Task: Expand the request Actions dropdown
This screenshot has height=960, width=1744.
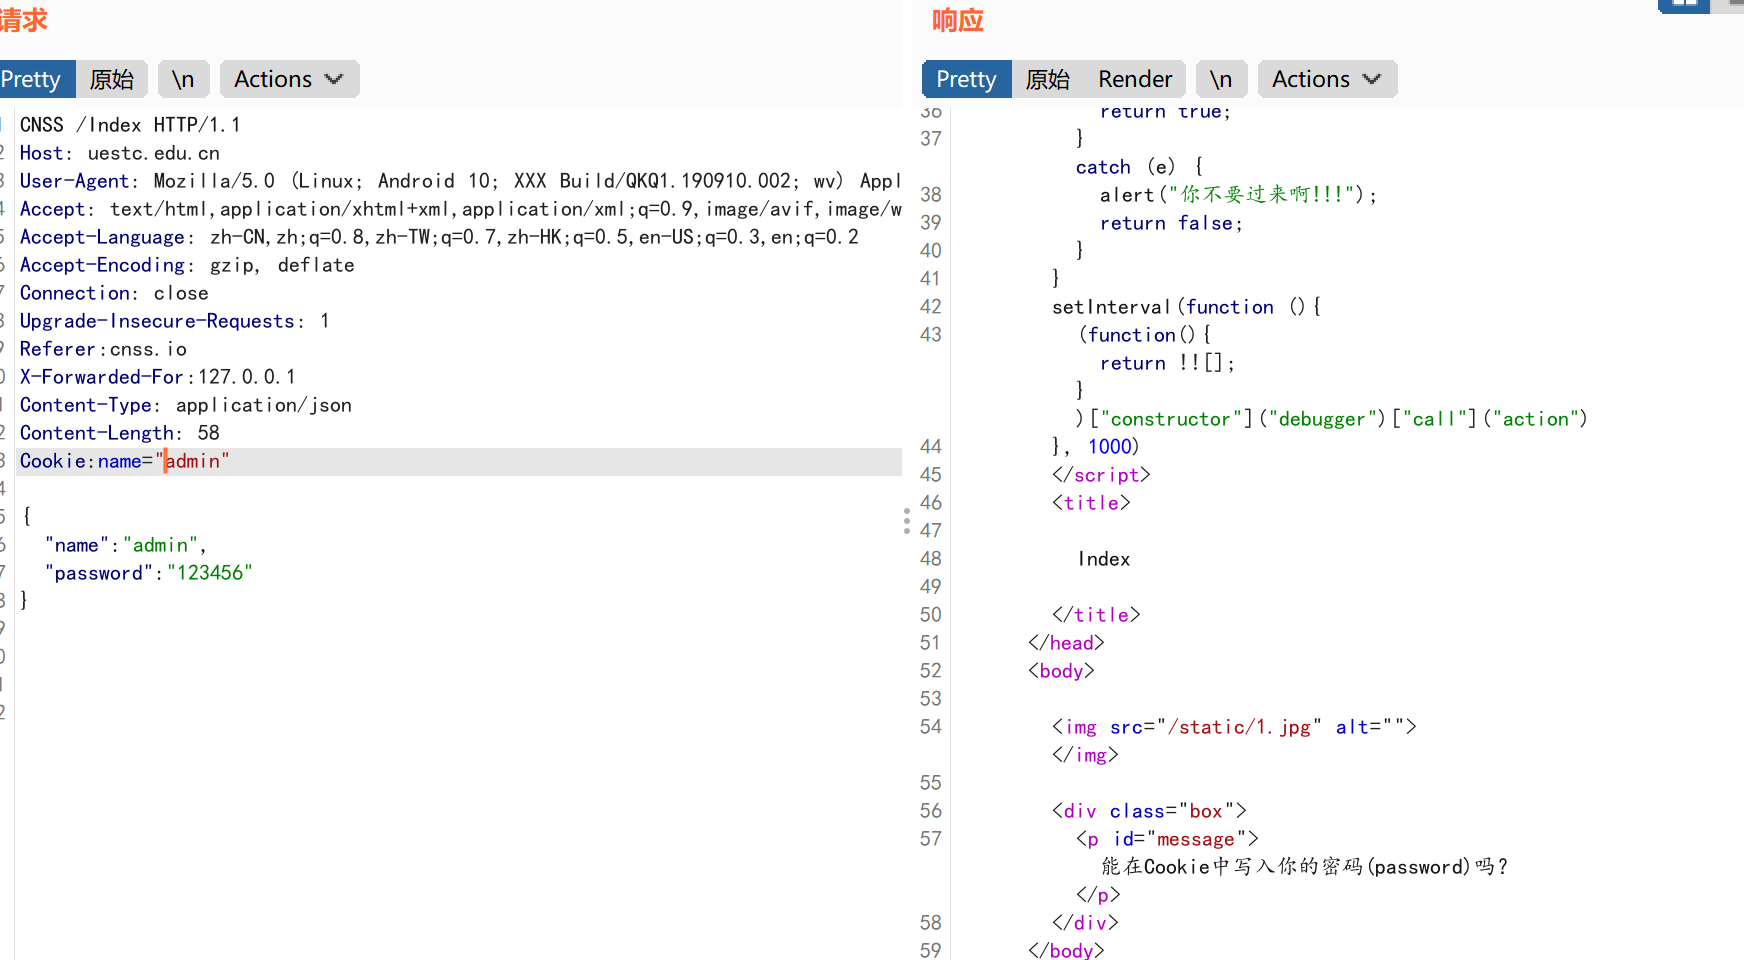Action: 289,79
